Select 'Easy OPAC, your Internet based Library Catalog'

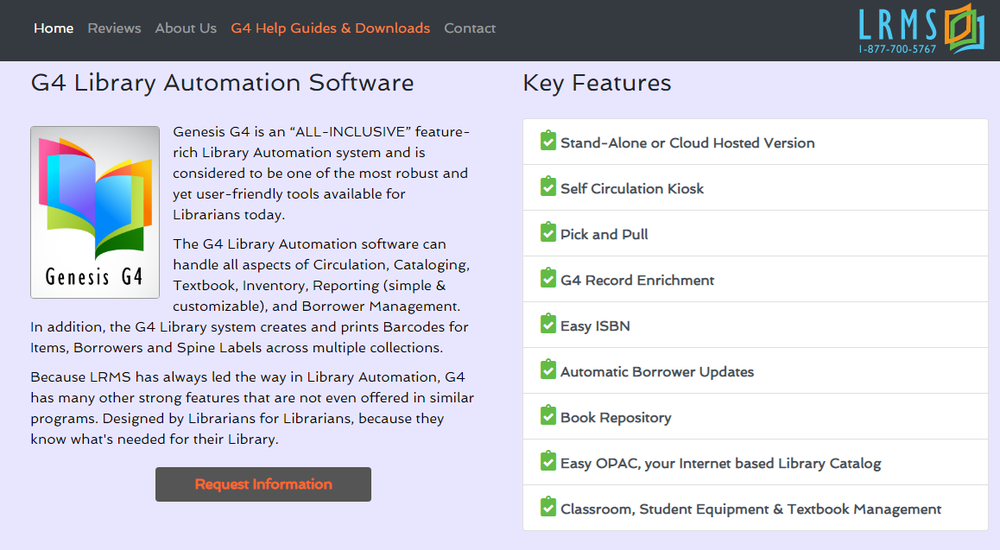point(721,464)
